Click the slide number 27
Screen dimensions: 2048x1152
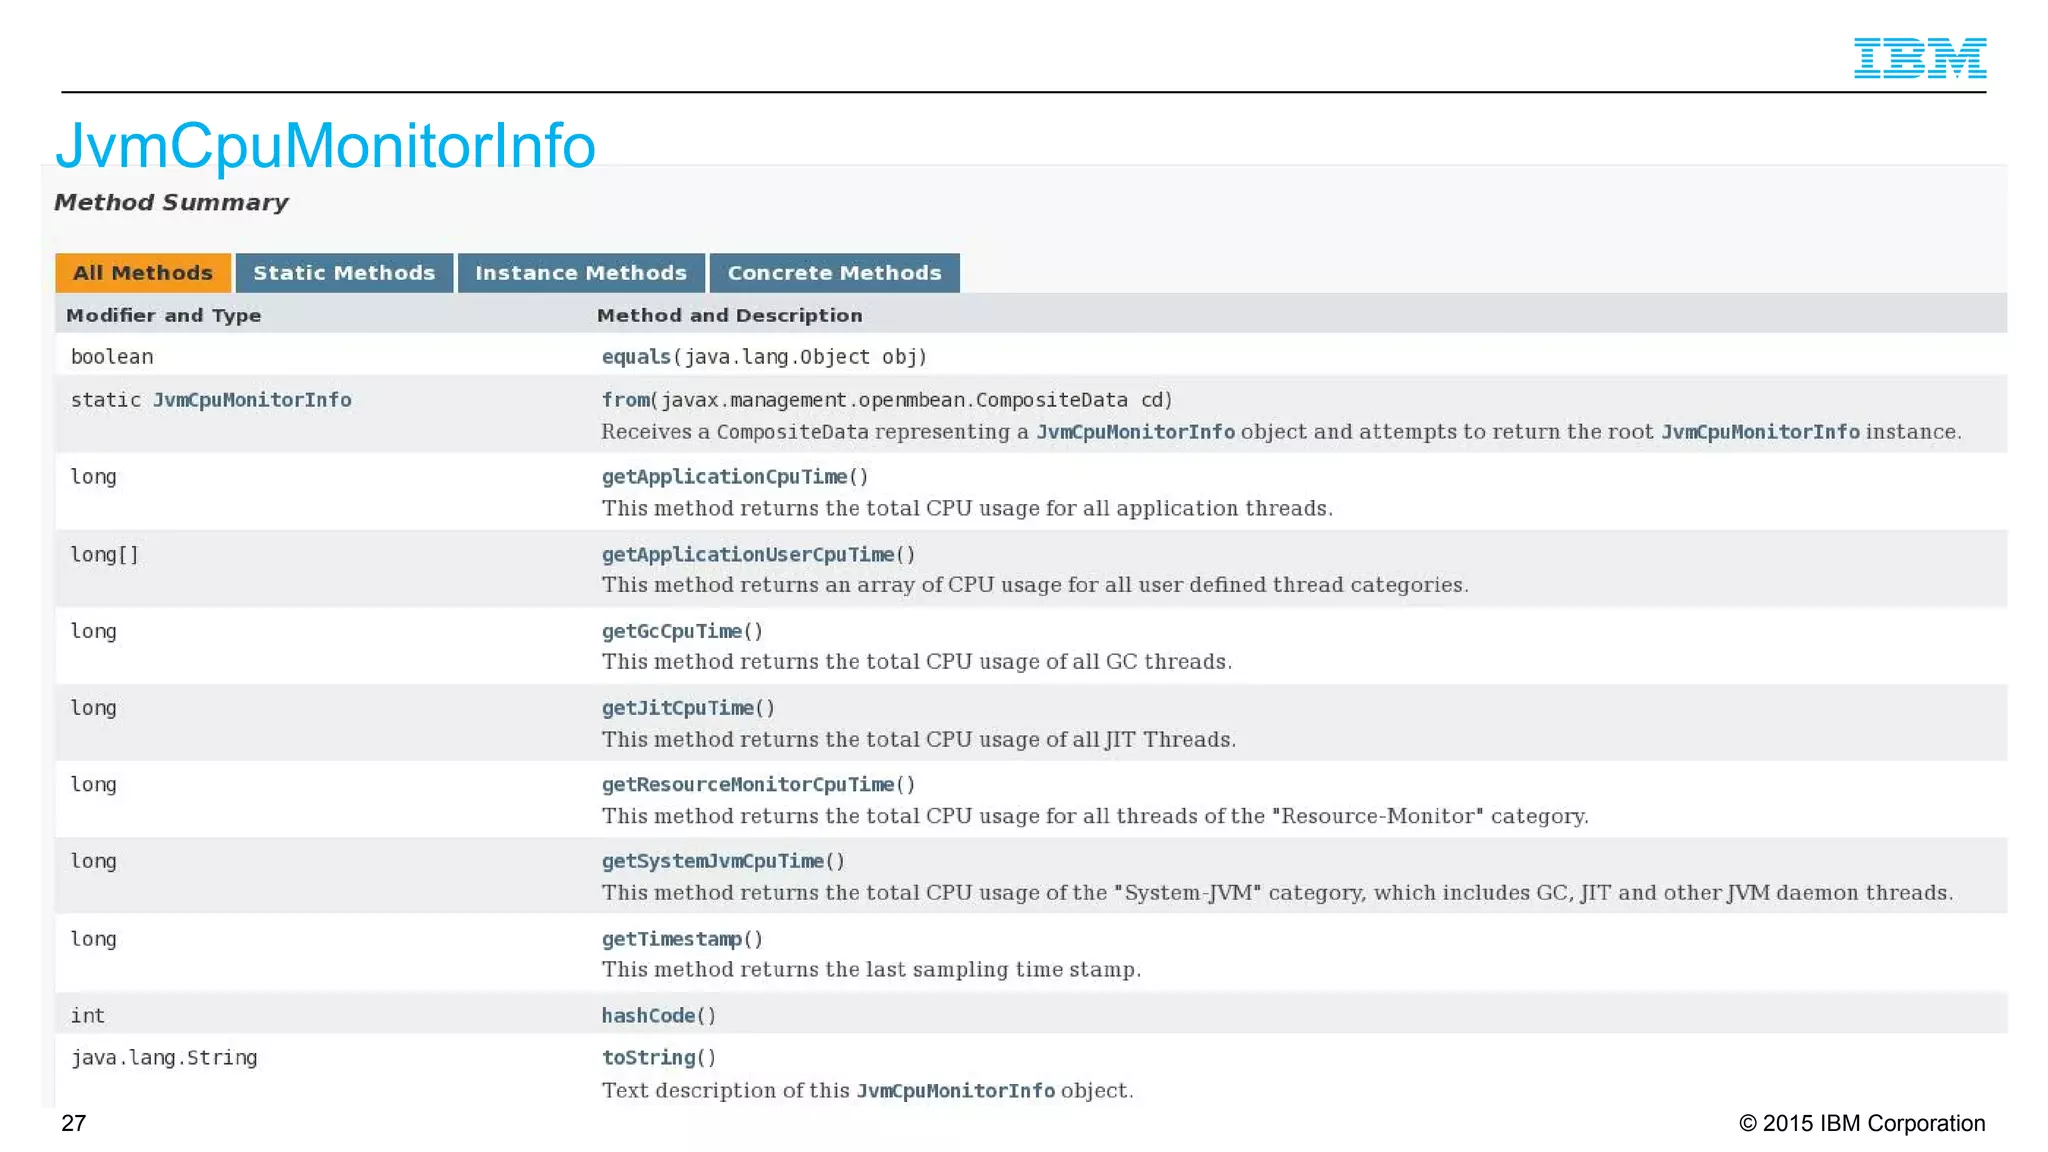pyautogui.click(x=74, y=1124)
